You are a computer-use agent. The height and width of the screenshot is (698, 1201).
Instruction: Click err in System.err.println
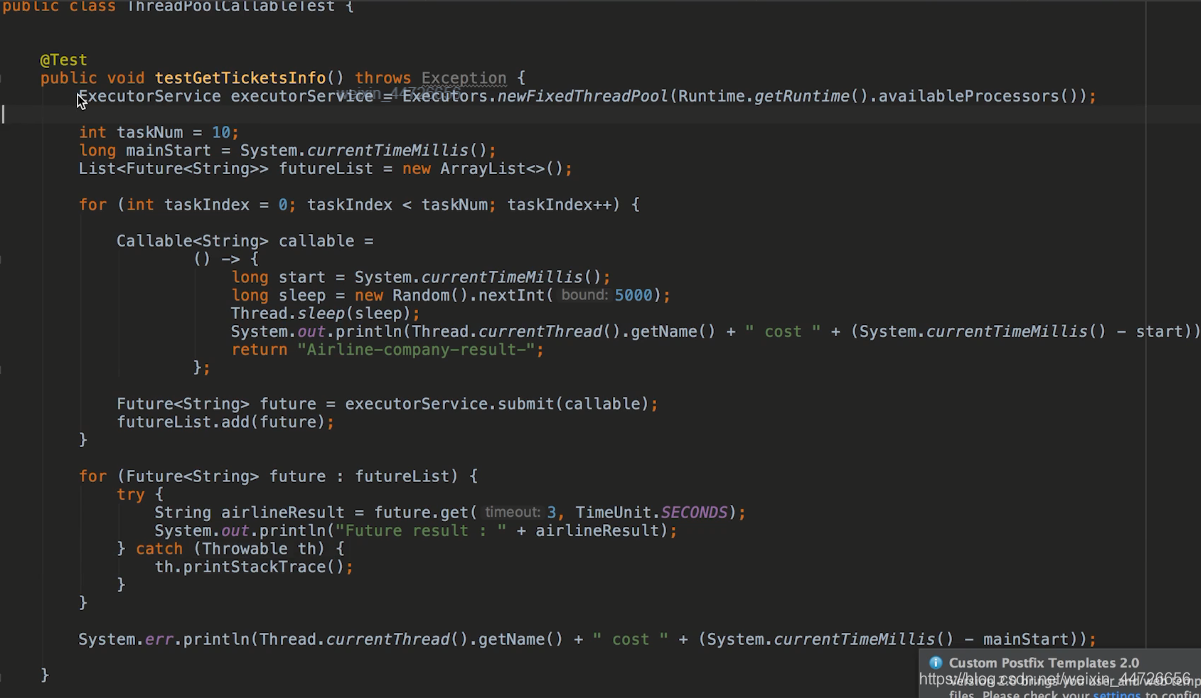pos(159,639)
